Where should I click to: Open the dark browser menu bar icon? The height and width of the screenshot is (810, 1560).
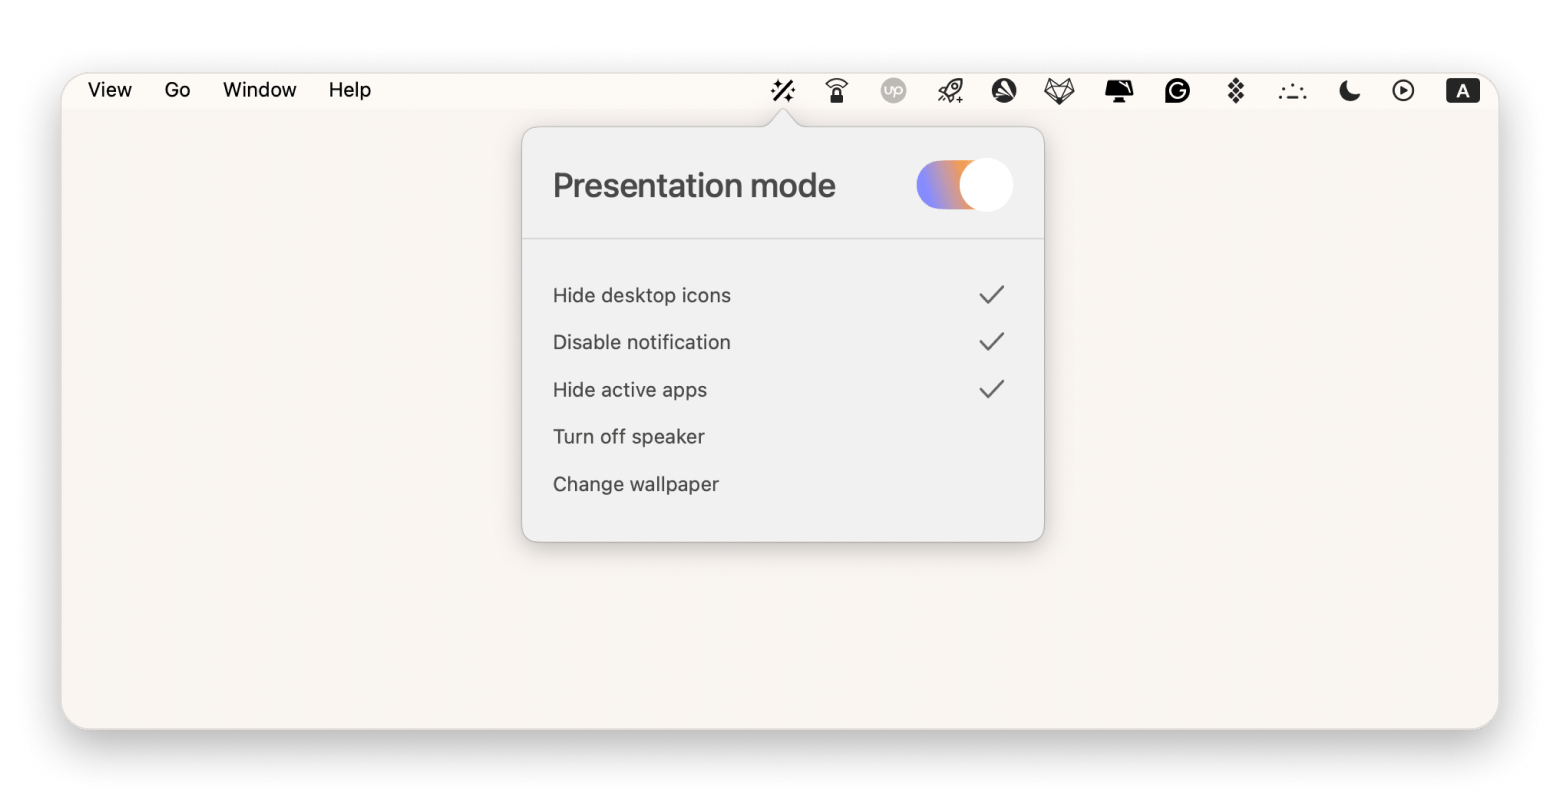[x=1005, y=90]
